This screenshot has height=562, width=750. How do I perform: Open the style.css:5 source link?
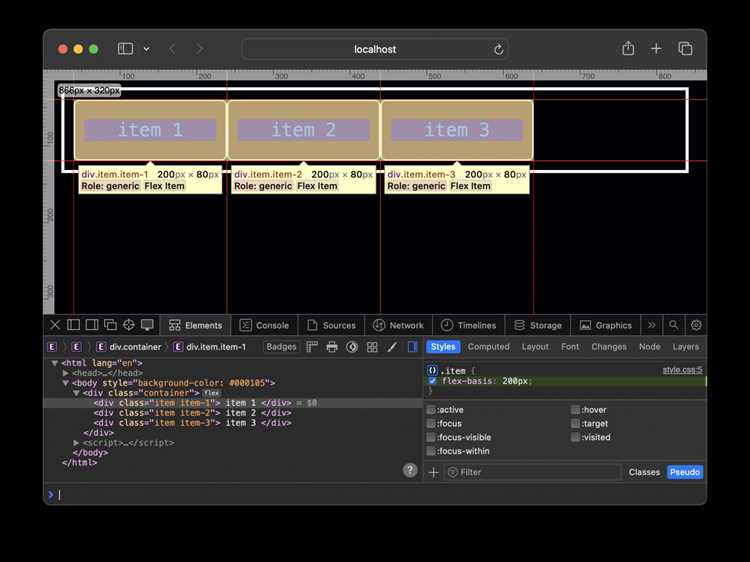pyautogui.click(x=683, y=370)
